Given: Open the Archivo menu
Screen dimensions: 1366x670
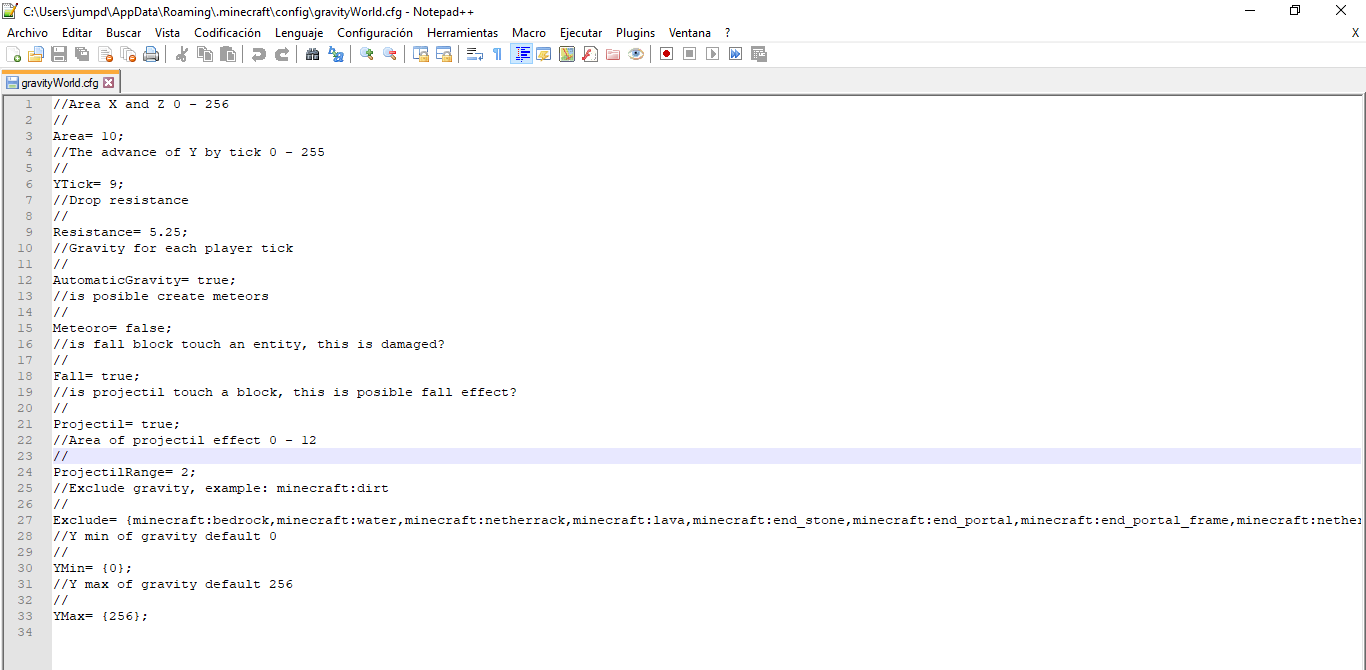Looking at the screenshot, I should 27,33.
